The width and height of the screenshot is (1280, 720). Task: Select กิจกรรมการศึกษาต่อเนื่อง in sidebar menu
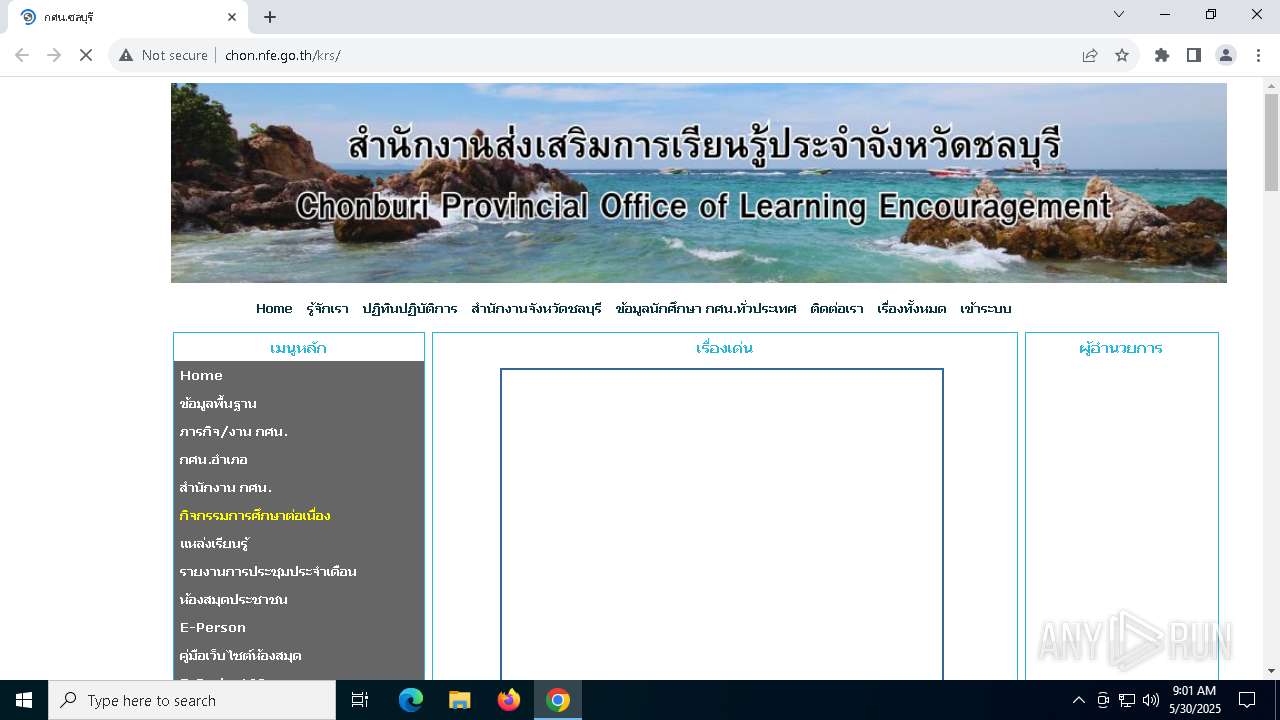tap(299, 515)
